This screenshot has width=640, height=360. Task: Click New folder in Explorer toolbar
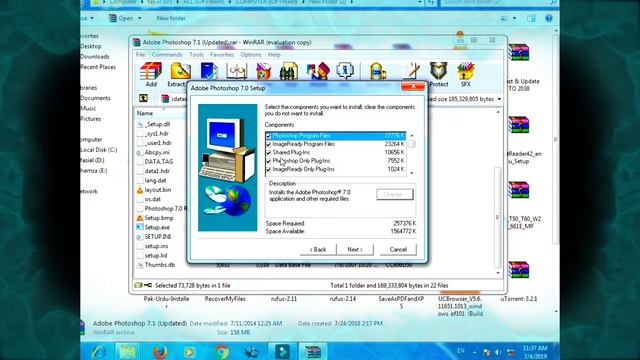(x=171, y=18)
